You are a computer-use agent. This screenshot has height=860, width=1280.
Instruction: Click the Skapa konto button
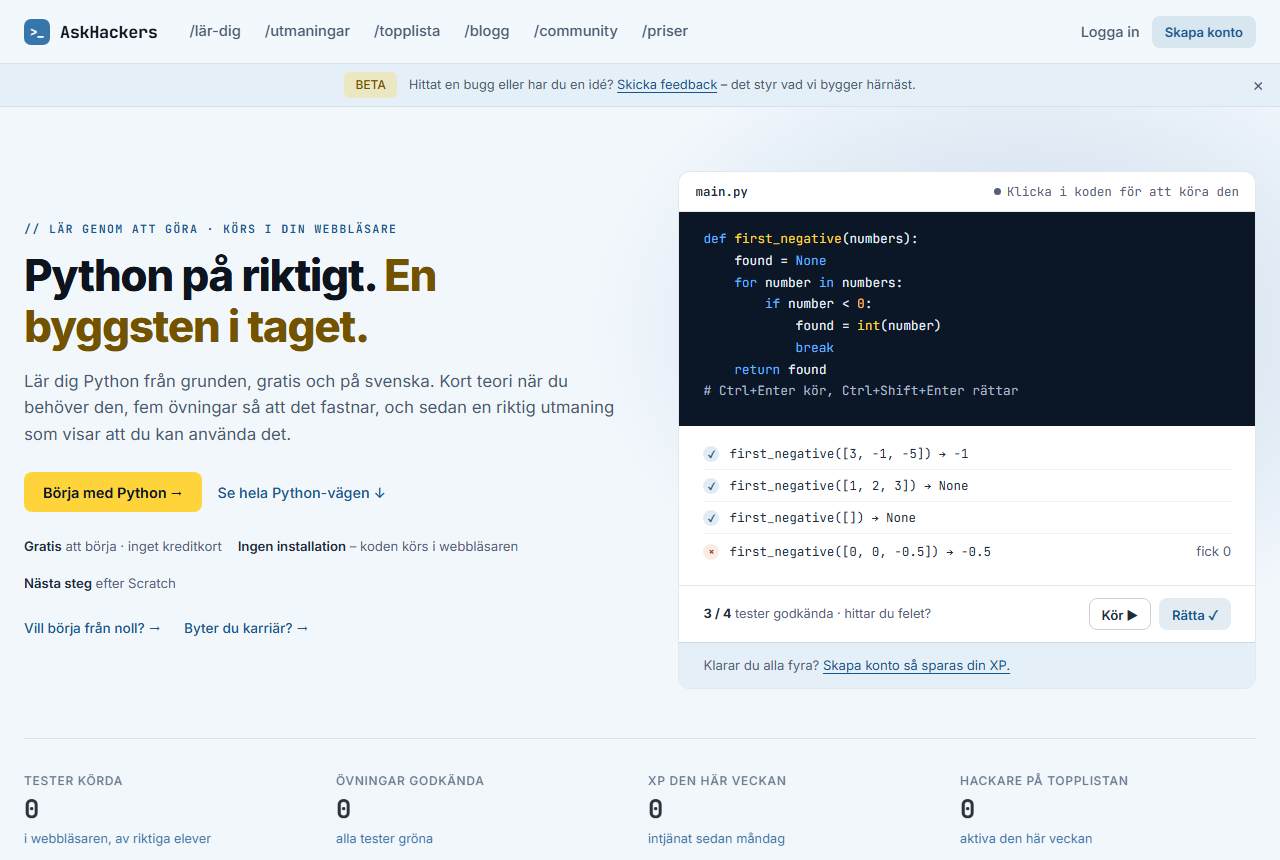pos(1204,32)
